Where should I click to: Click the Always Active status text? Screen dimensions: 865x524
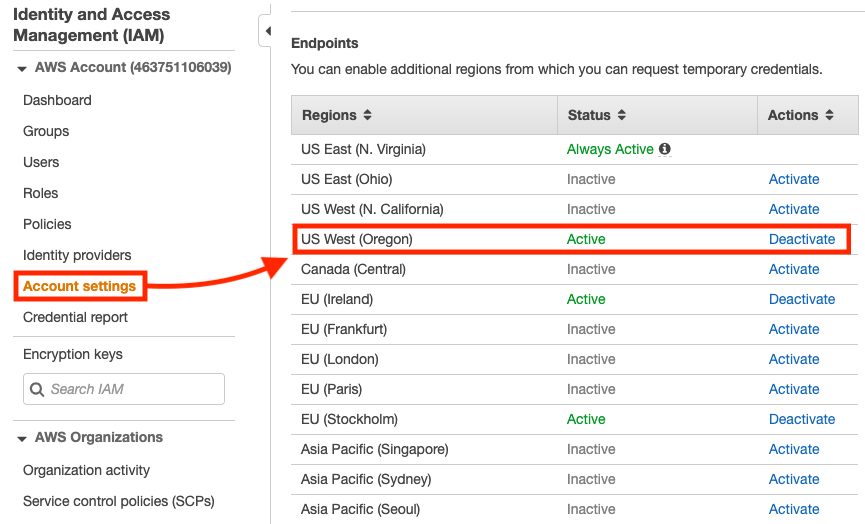pos(610,149)
